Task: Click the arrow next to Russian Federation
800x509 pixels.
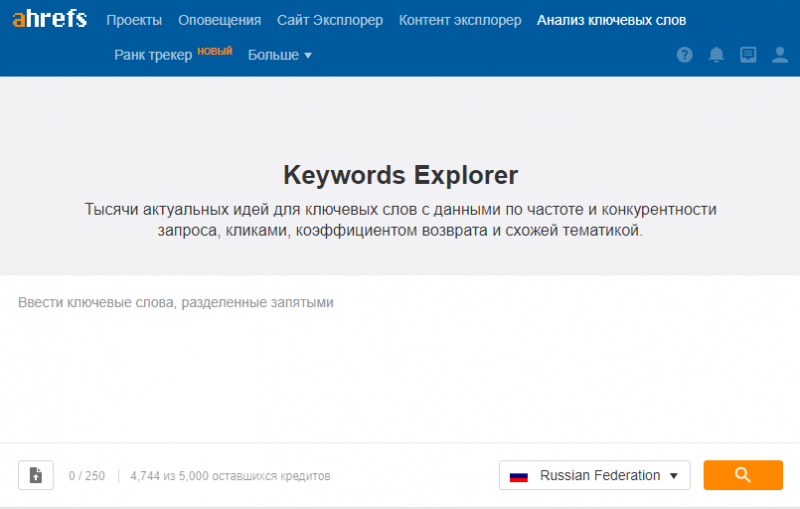Action: pos(673,476)
